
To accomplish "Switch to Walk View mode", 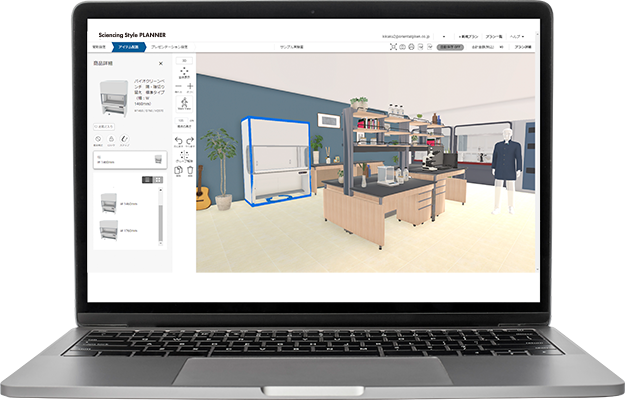I will tap(185, 103).
